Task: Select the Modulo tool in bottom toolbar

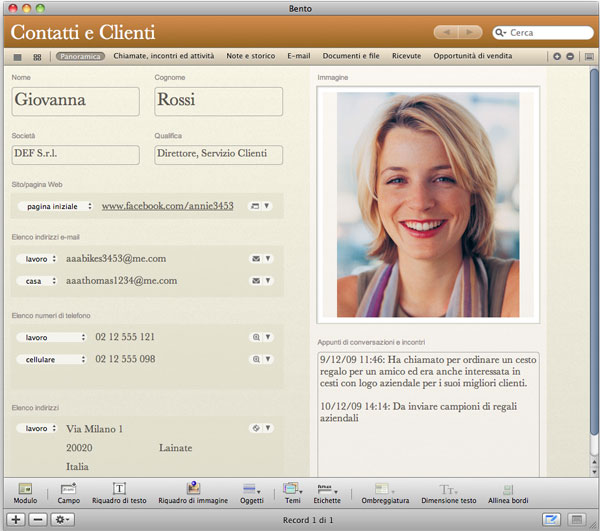Action: [25, 492]
